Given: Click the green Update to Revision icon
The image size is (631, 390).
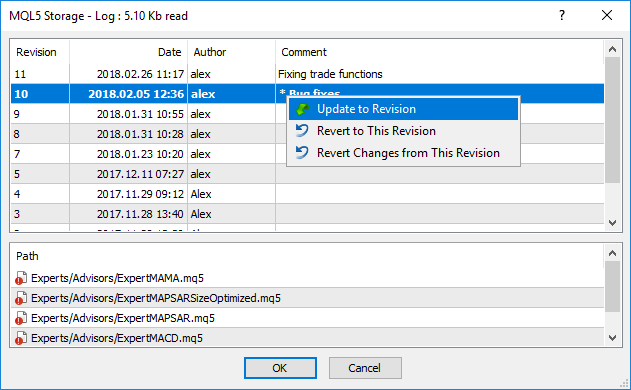Looking at the screenshot, I should point(302,109).
